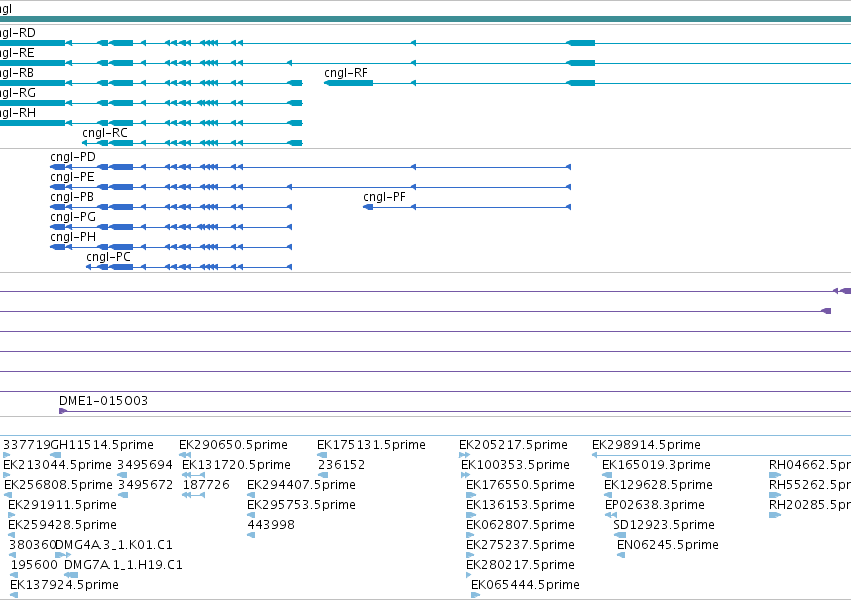
Task: Open the cngl-RB transcript label
Action: pos(17,73)
